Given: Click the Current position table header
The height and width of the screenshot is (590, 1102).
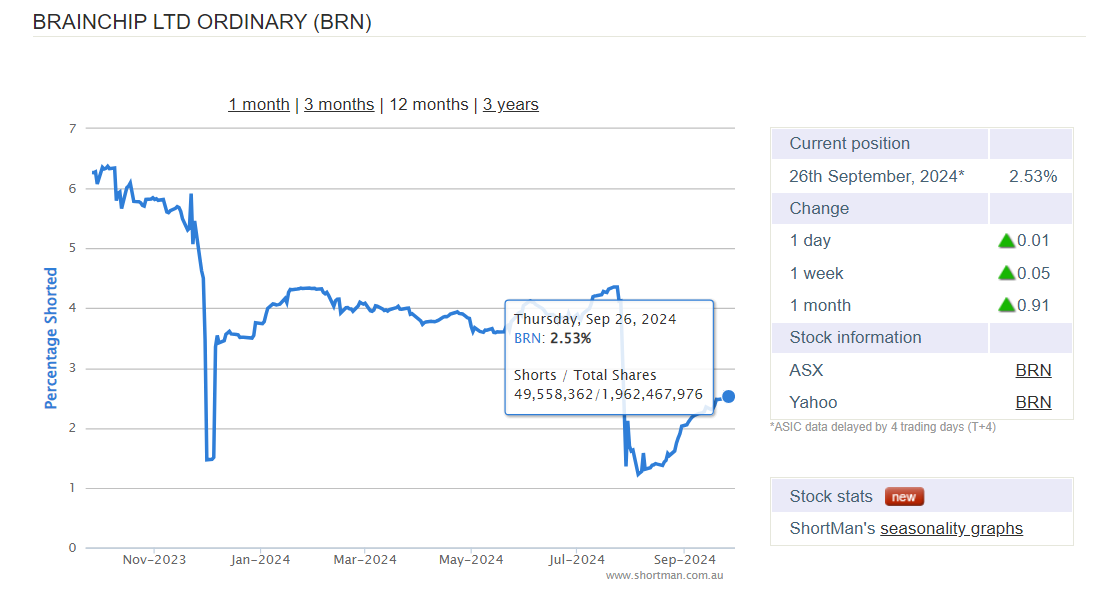Looking at the screenshot, I should (x=849, y=144).
